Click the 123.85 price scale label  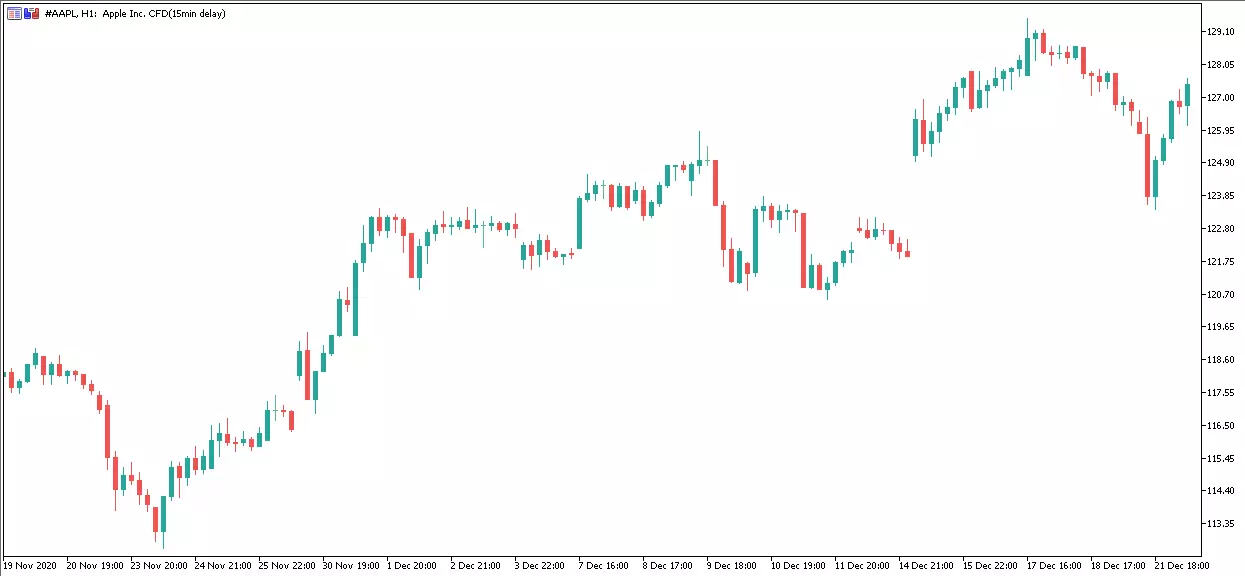1221,196
